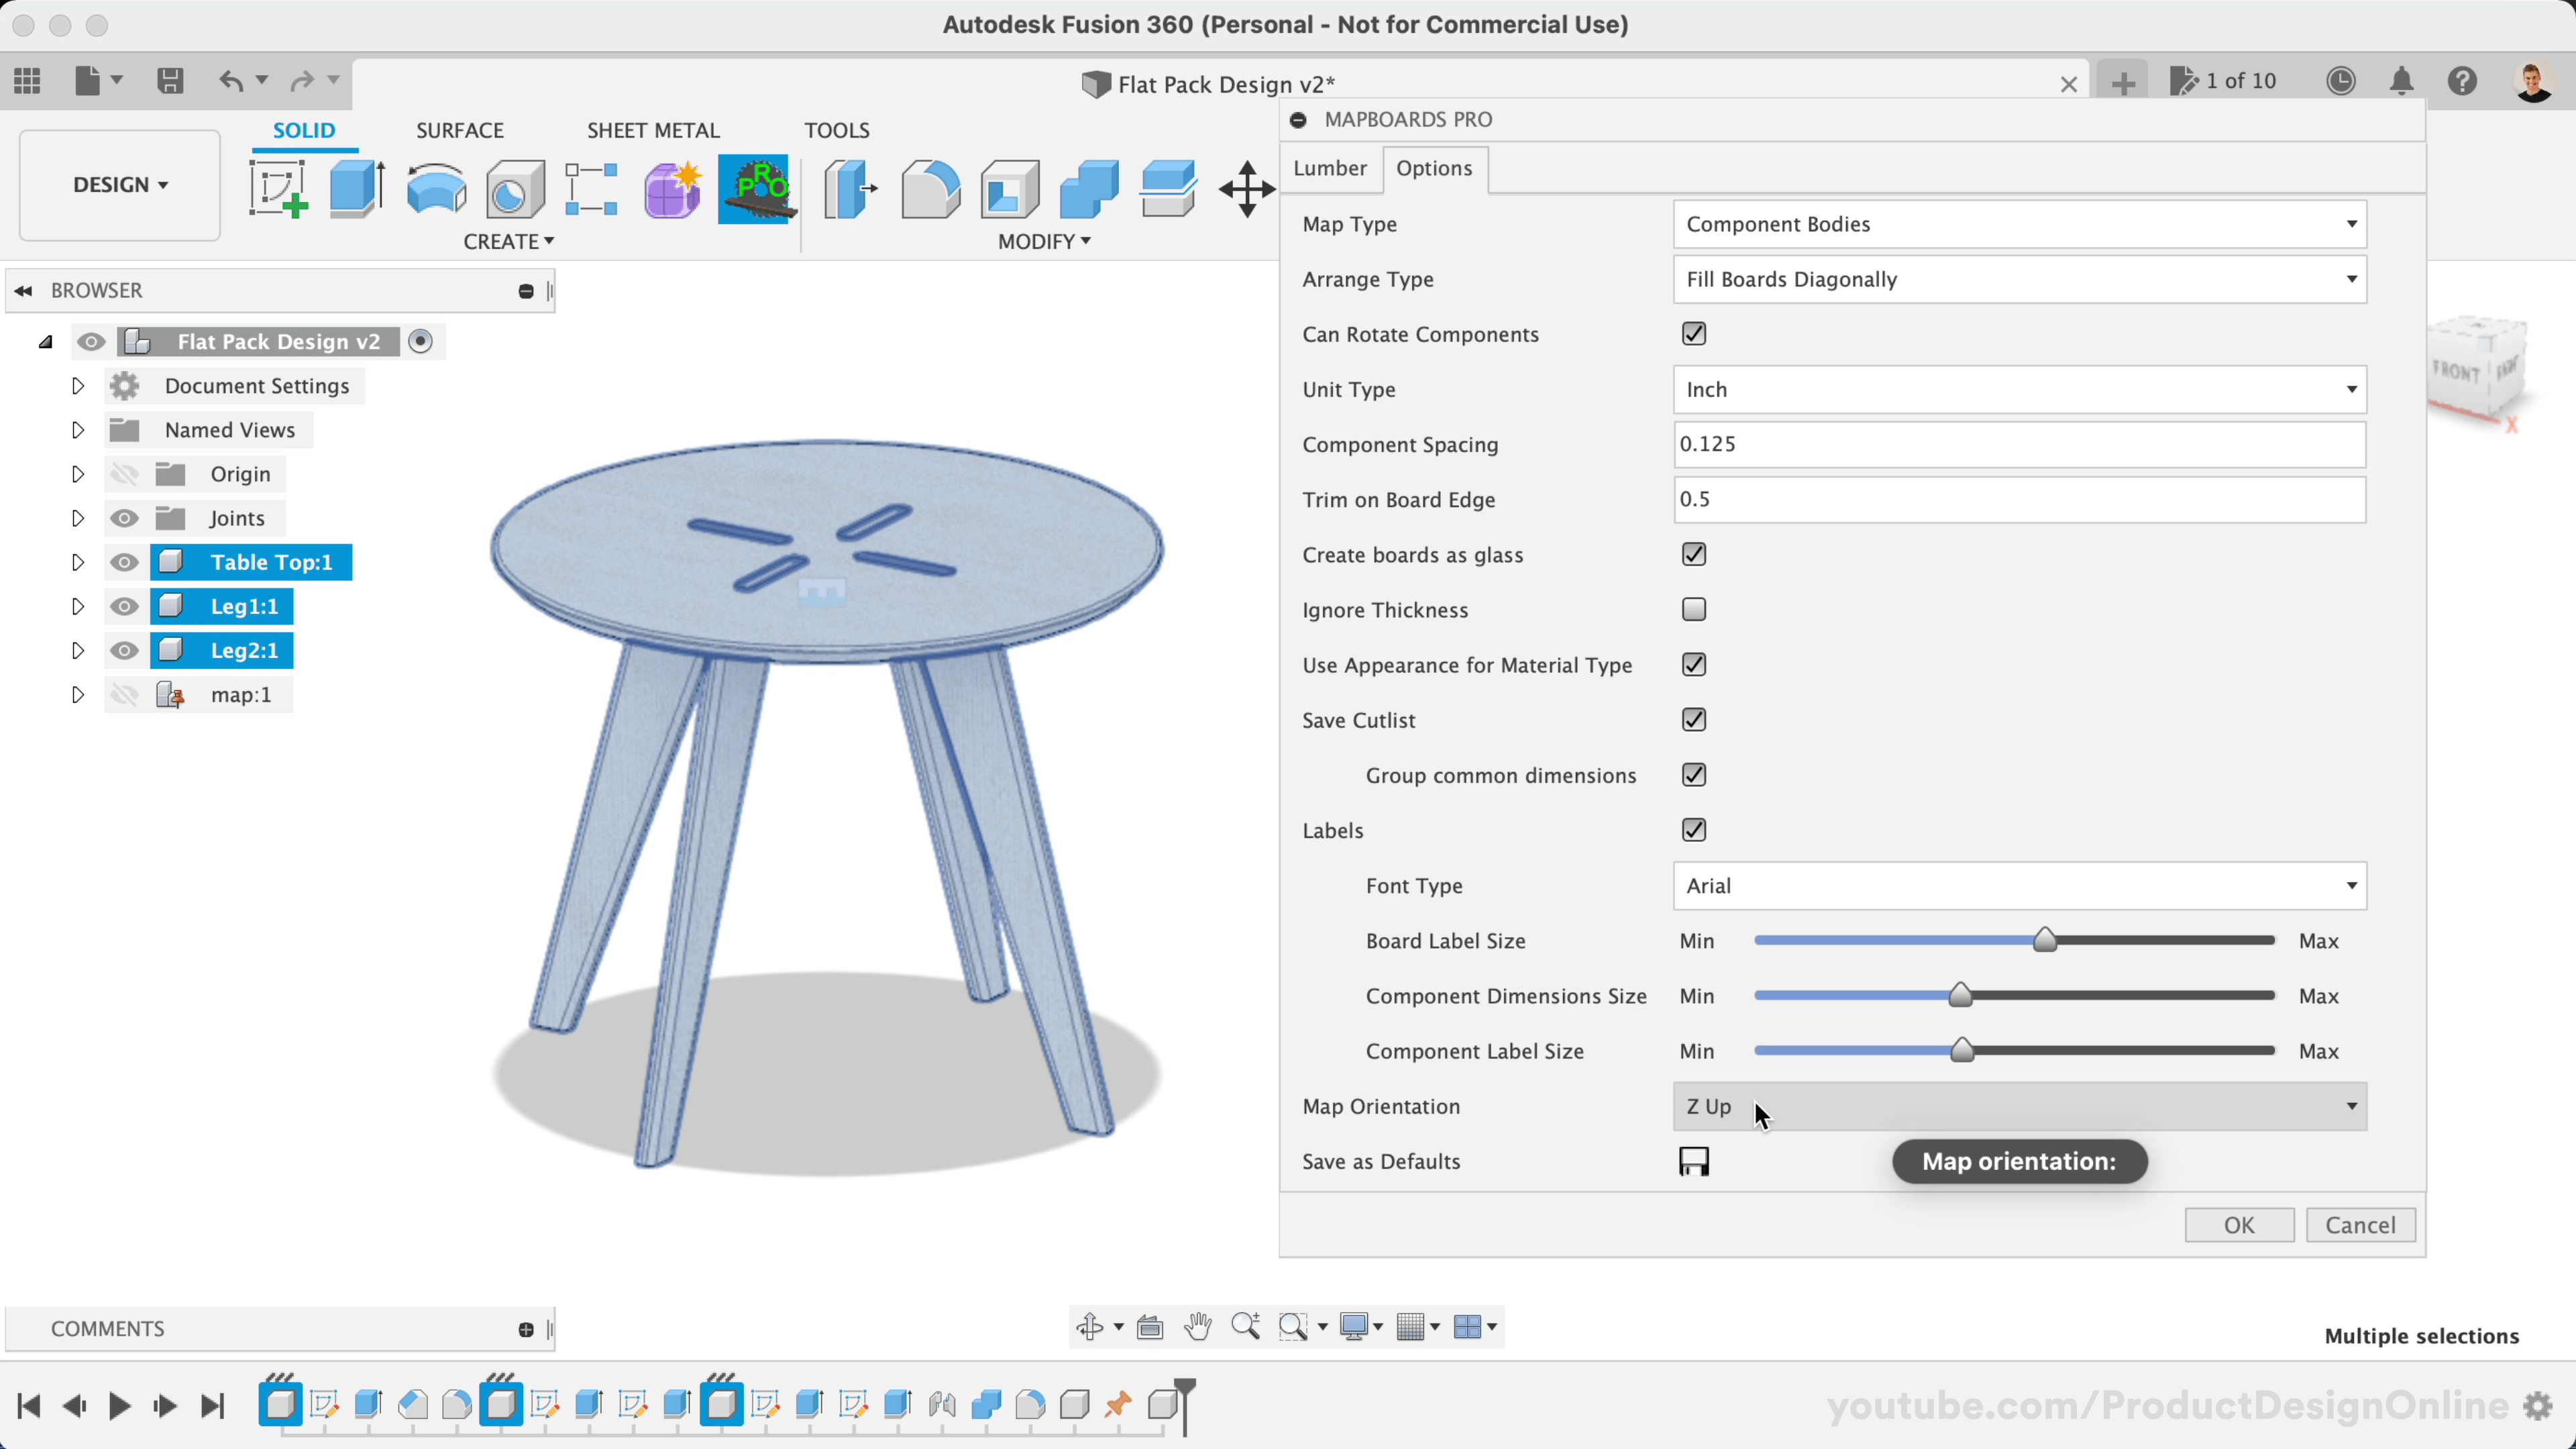This screenshot has height=1449, width=2576.
Task: Select the Create Sketch tool
Action: 277,189
